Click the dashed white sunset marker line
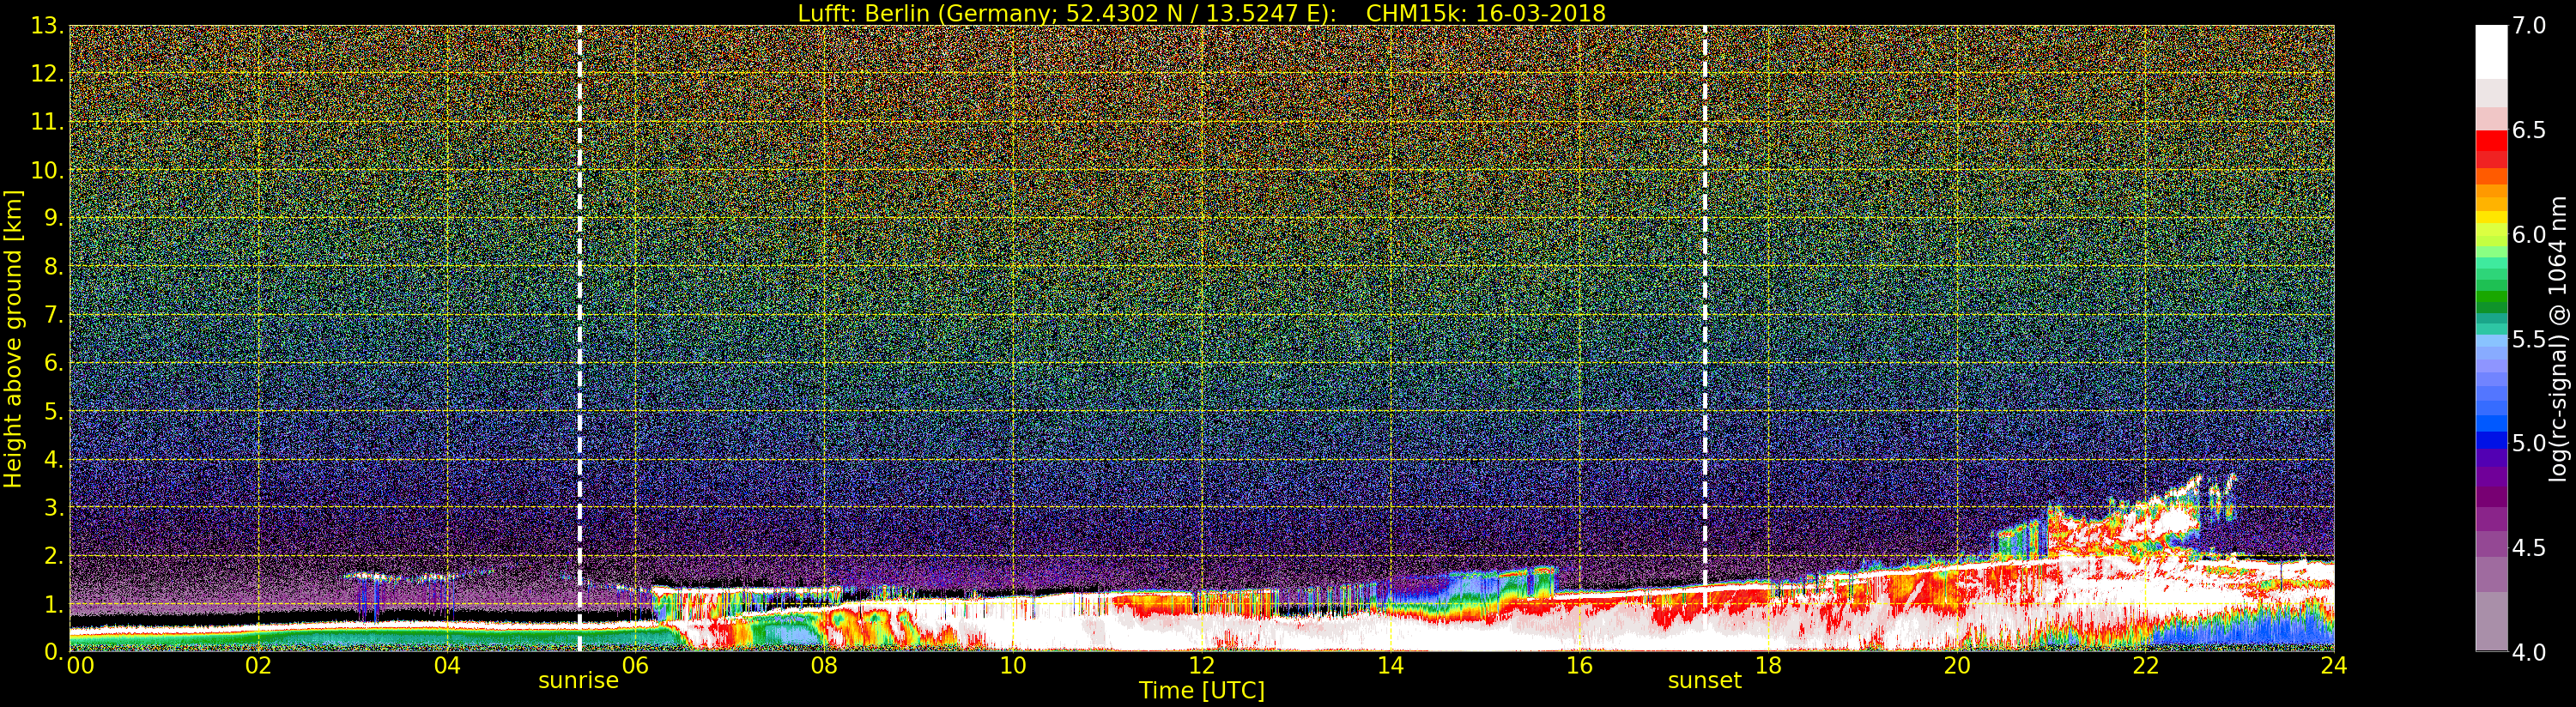 pyautogui.click(x=1705, y=338)
